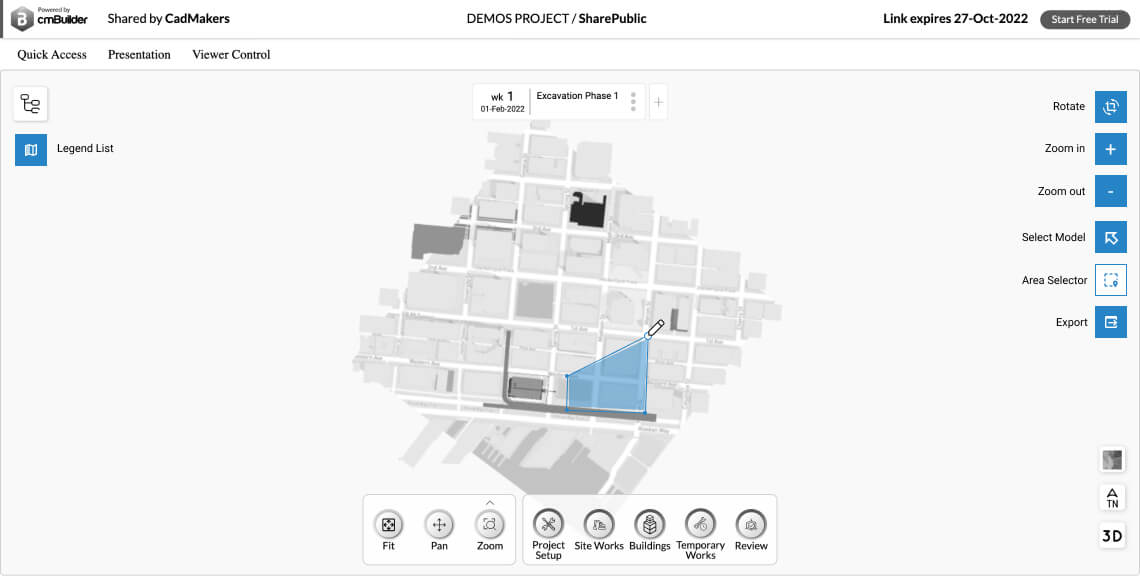Click the Rotate view icon
Screen dimensions: 1140x576
click(1110, 106)
